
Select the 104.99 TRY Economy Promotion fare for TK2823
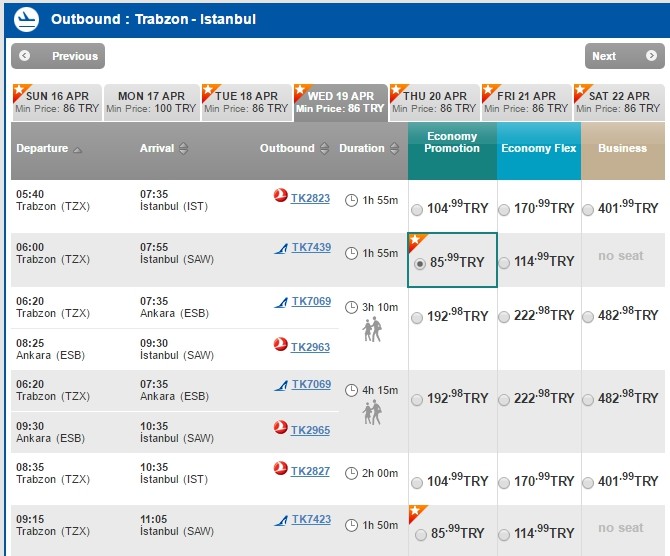coord(417,209)
